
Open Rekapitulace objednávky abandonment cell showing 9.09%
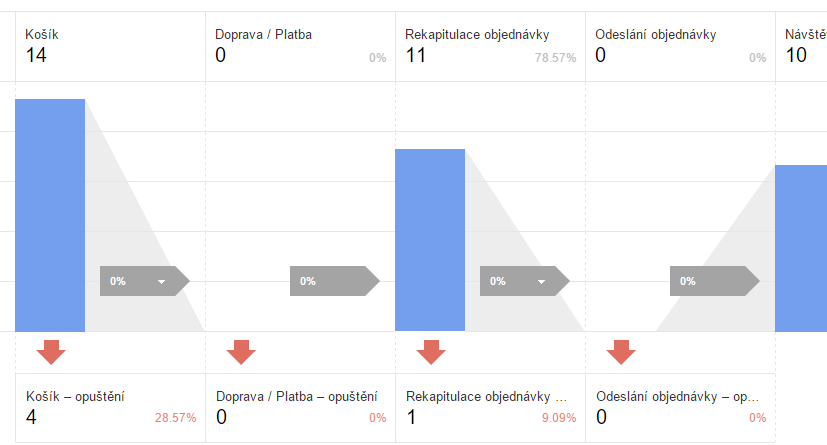point(490,408)
